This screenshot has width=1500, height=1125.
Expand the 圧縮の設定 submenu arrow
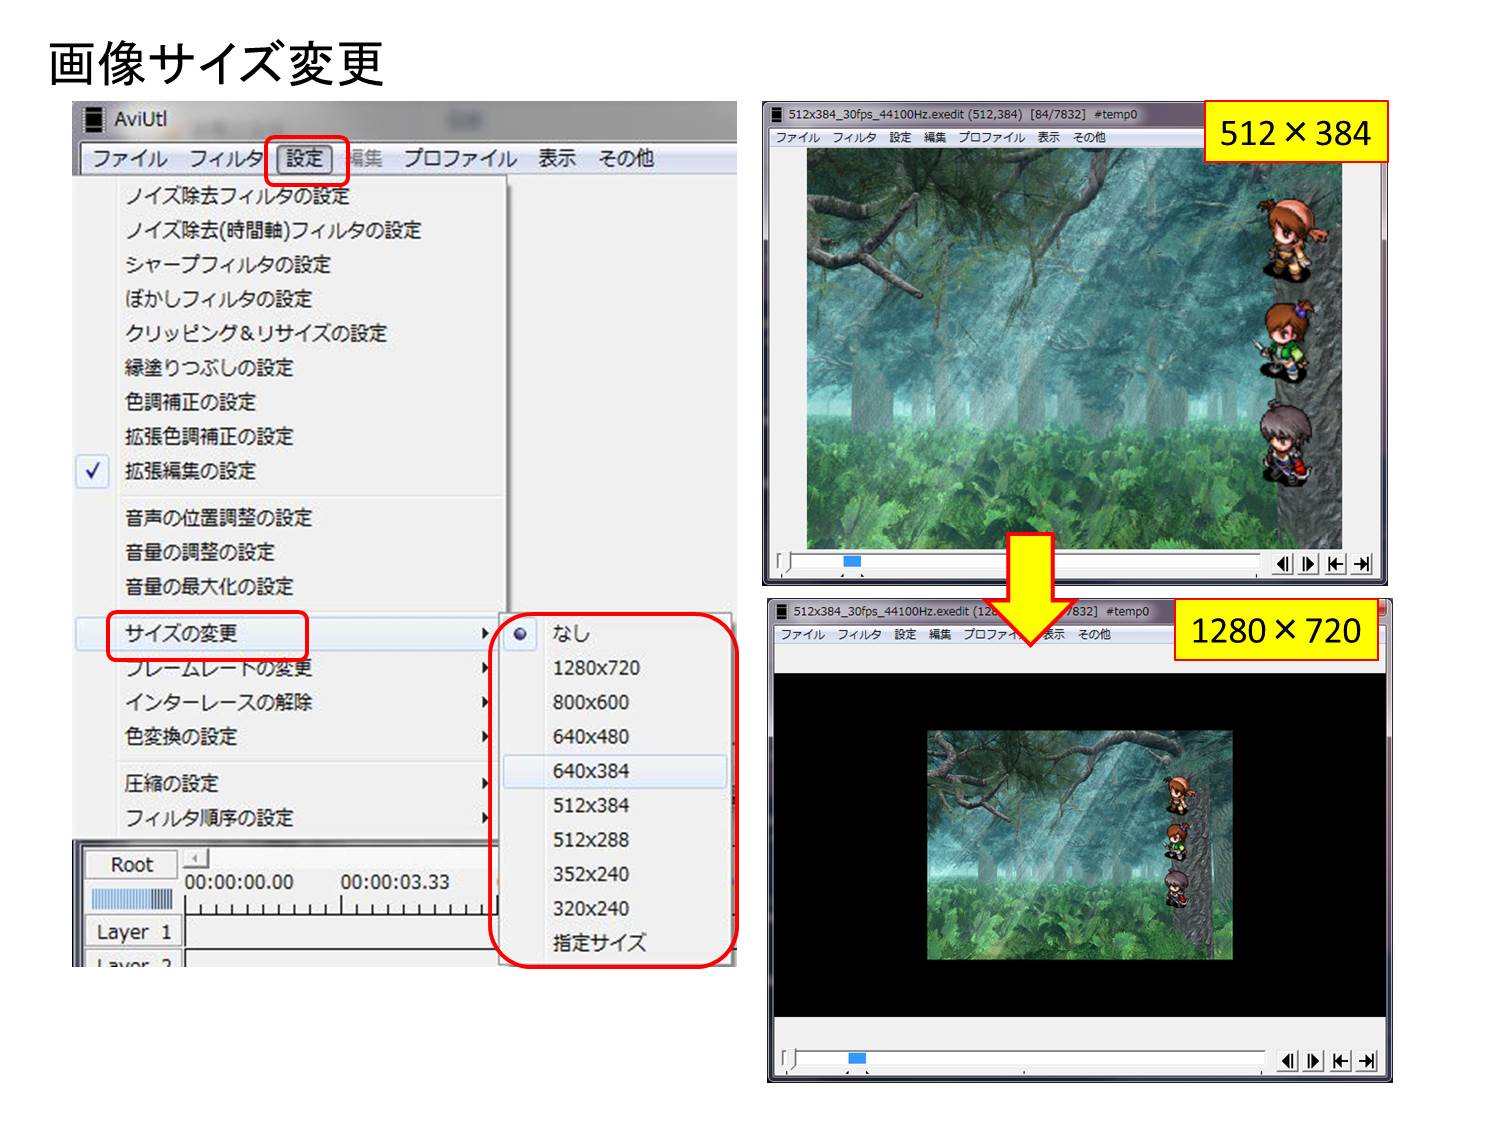484,783
